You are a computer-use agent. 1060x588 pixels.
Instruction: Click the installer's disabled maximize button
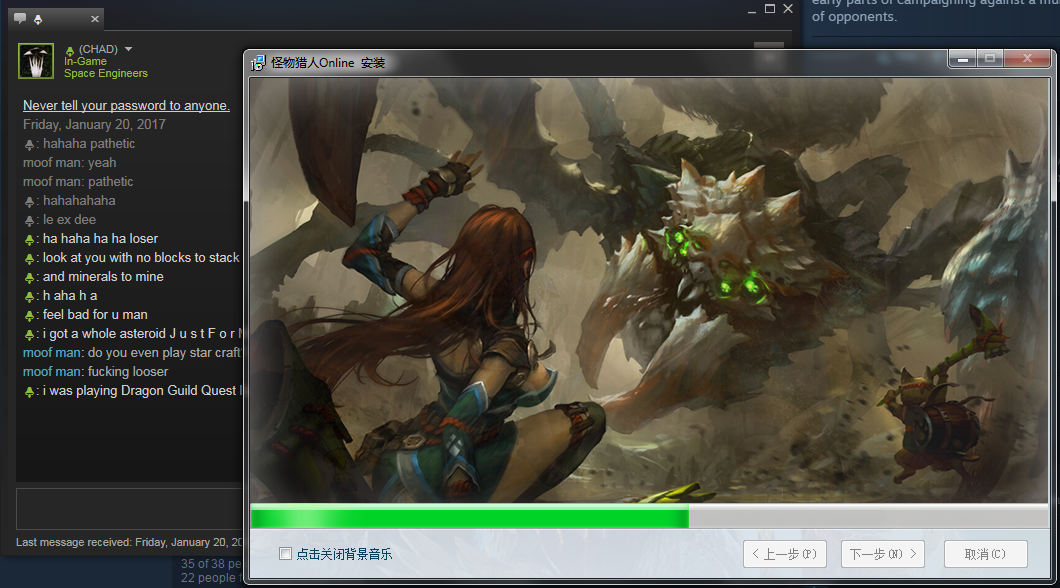coord(990,59)
